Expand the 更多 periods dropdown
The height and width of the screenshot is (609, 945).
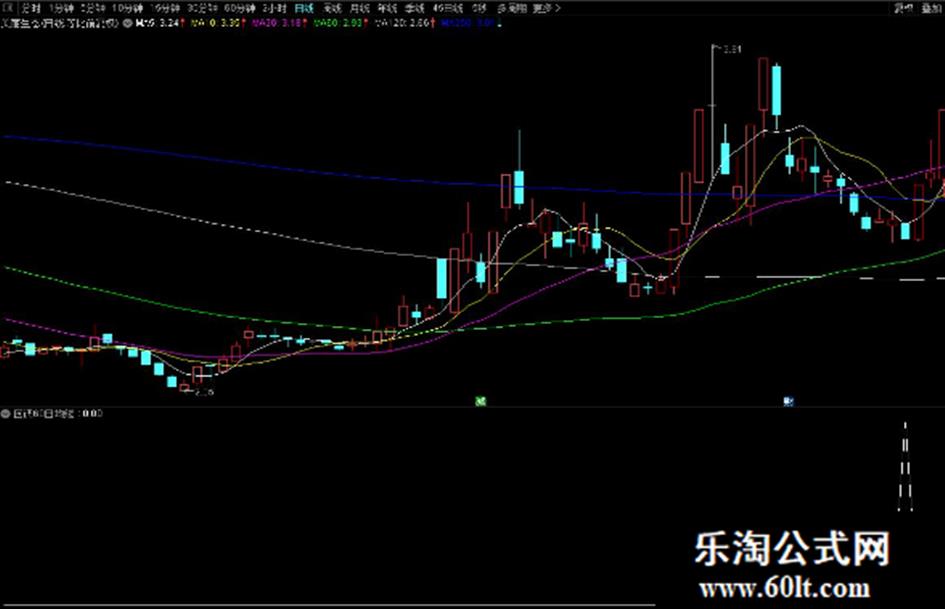click(547, 8)
